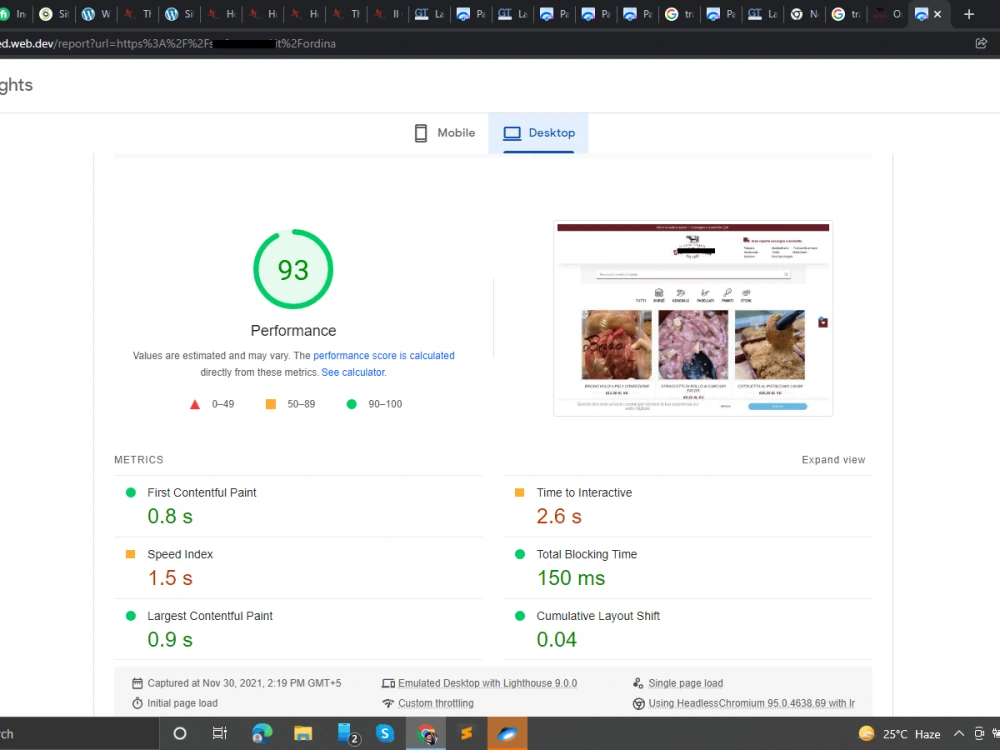The image size is (1000, 750).
Task: Click the 'Largest Contentful Paint' metric label
Action: click(210, 616)
